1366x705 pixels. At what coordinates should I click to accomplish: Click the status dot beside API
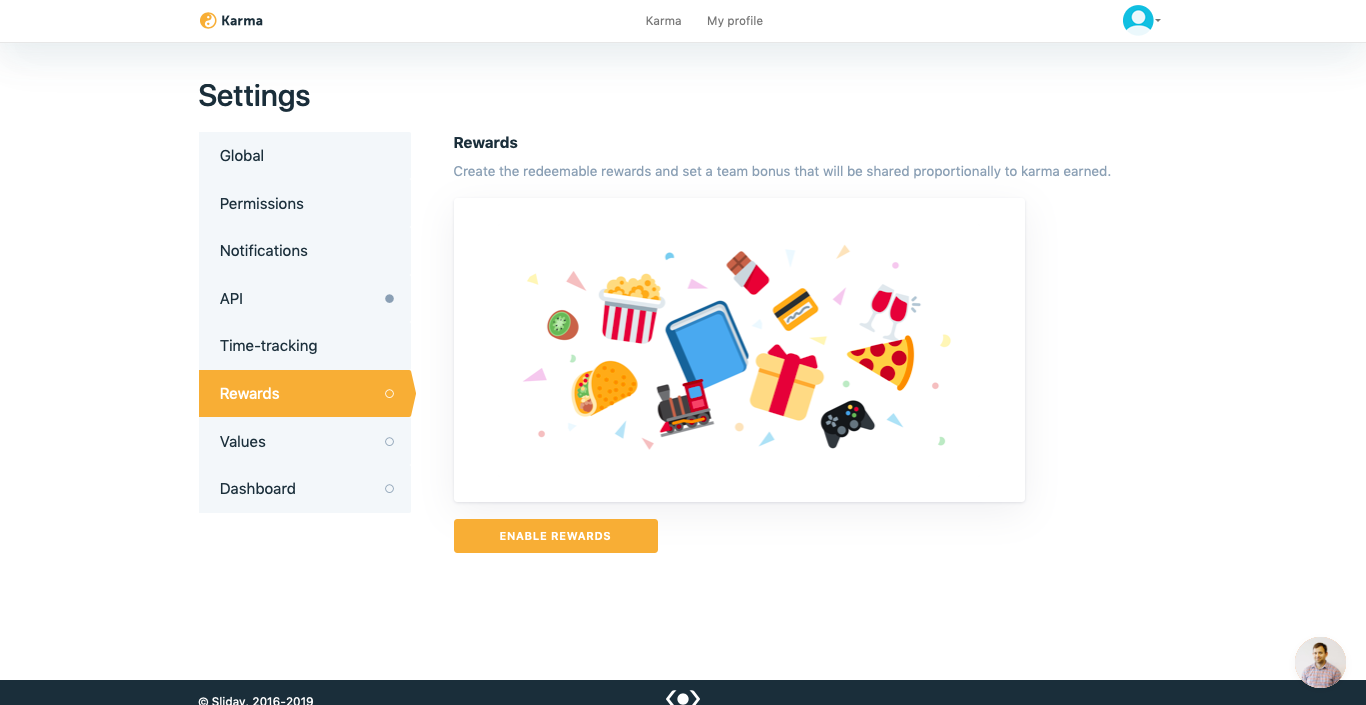389,299
